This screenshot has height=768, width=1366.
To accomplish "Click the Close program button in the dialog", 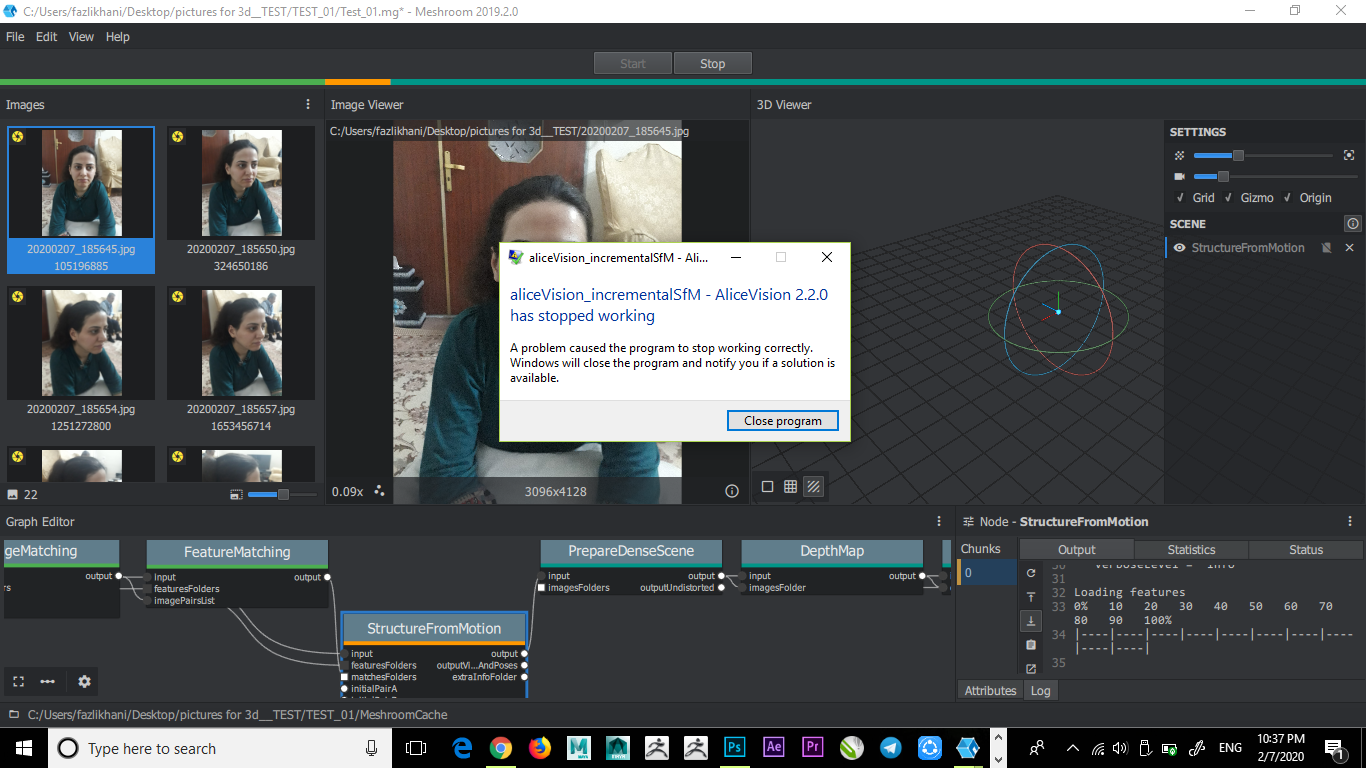I will [x=782, y=420].
